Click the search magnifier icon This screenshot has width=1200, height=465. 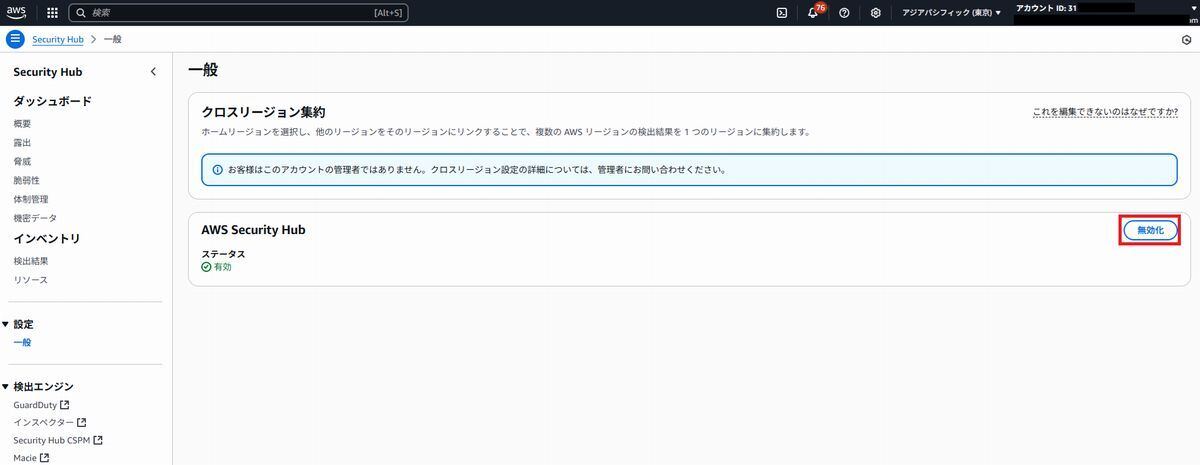[x=81, y=13]
